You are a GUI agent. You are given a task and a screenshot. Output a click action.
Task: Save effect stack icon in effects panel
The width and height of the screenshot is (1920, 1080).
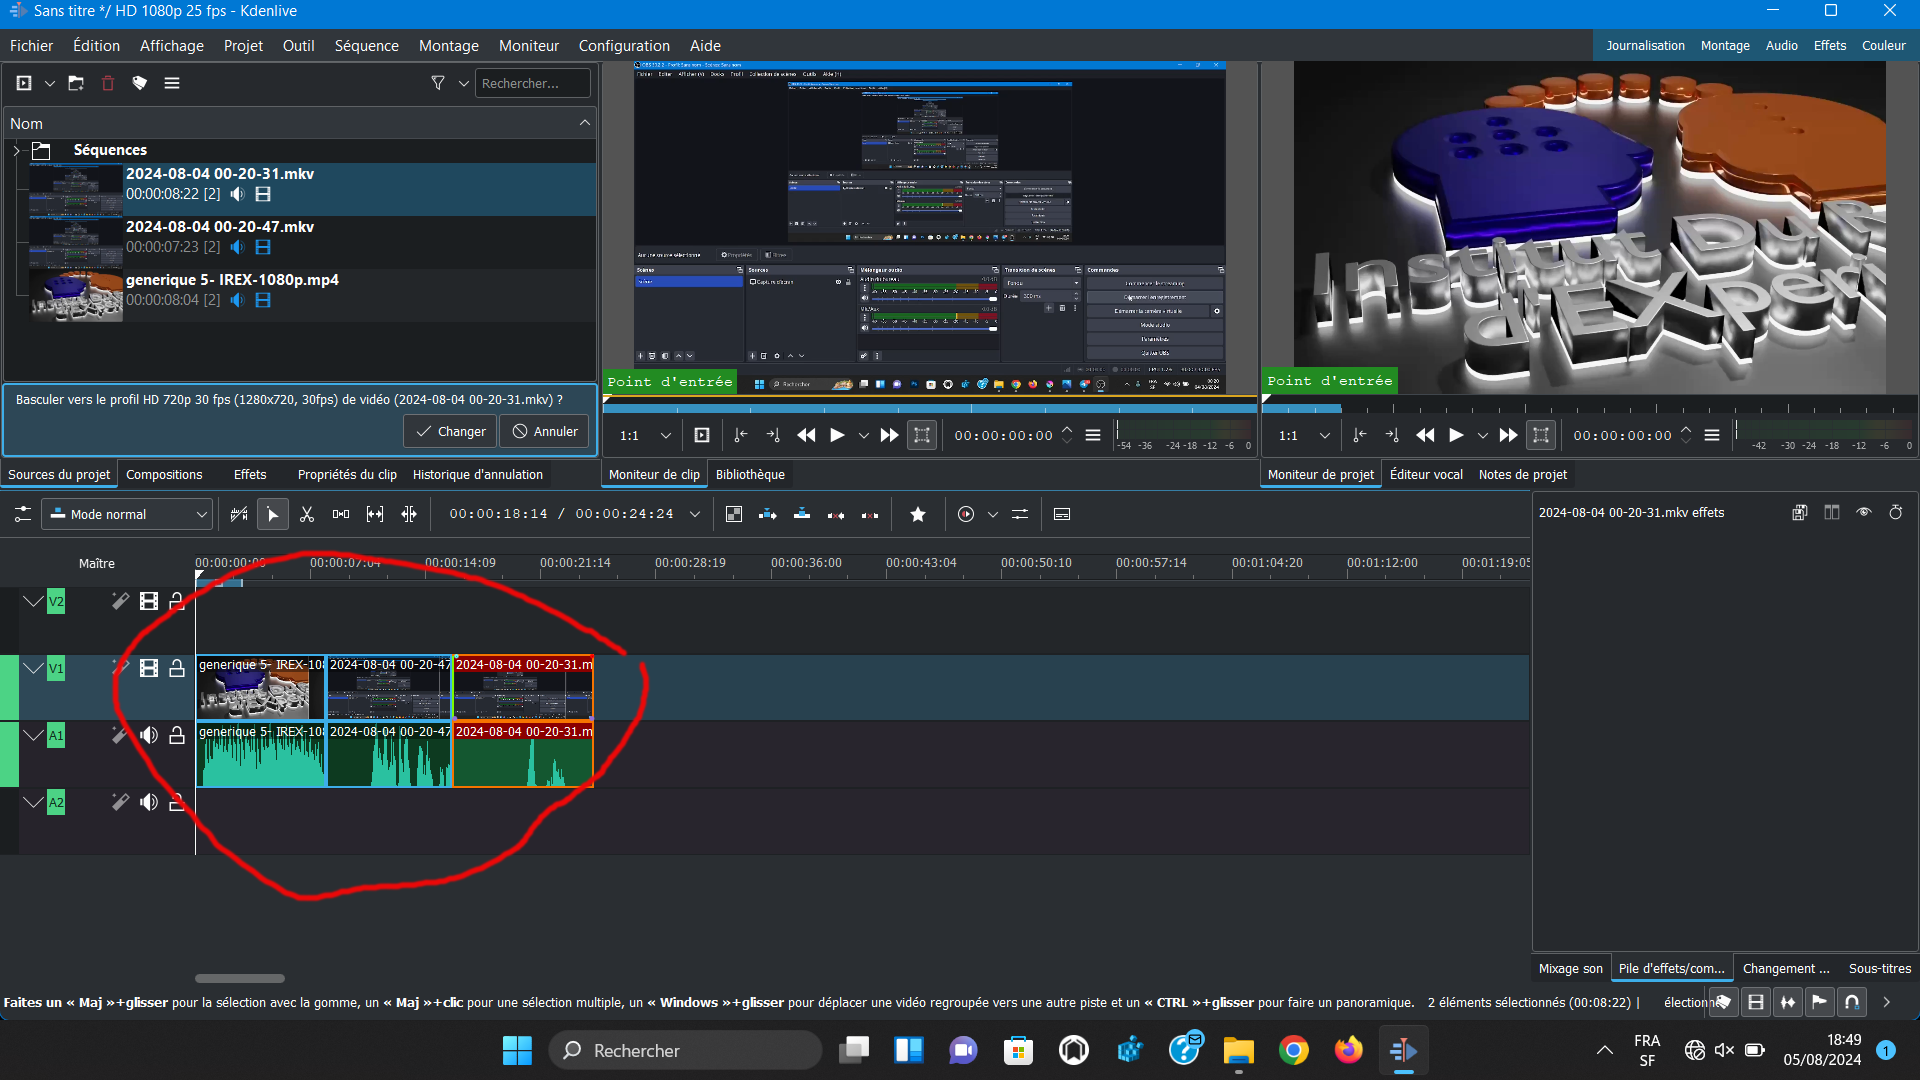pos(1800,512)
